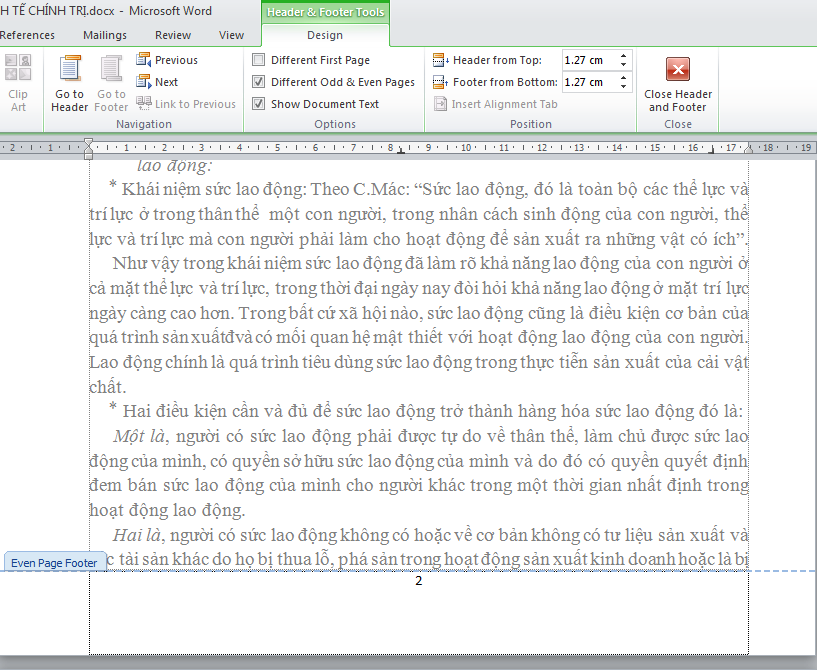Go to Header of the page
The height and width of the screenshot is (670, 817).
click(70, 82)
